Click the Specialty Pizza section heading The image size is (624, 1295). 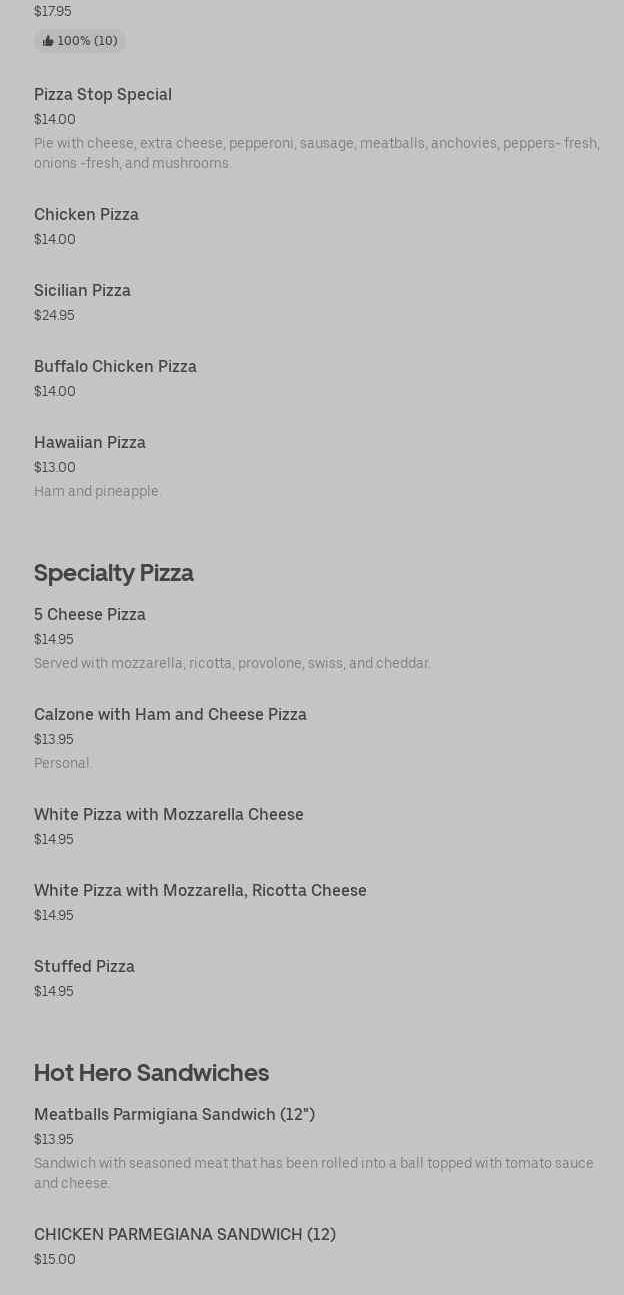tap(114, 573)
